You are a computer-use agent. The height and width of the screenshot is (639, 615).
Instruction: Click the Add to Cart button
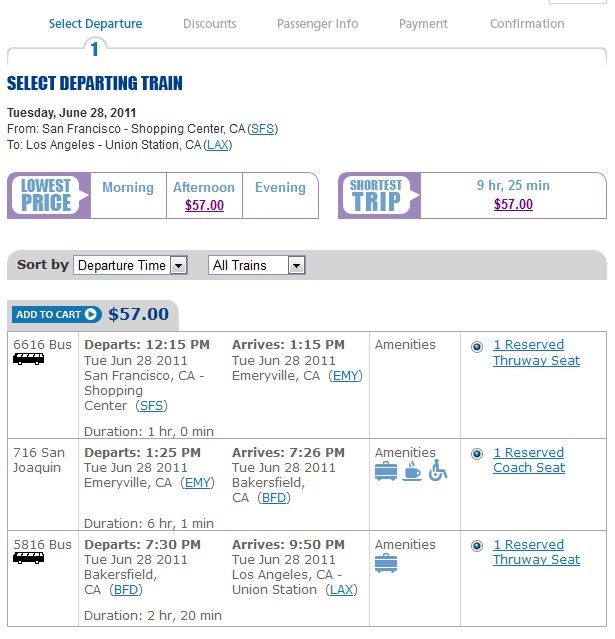(57, 315)
